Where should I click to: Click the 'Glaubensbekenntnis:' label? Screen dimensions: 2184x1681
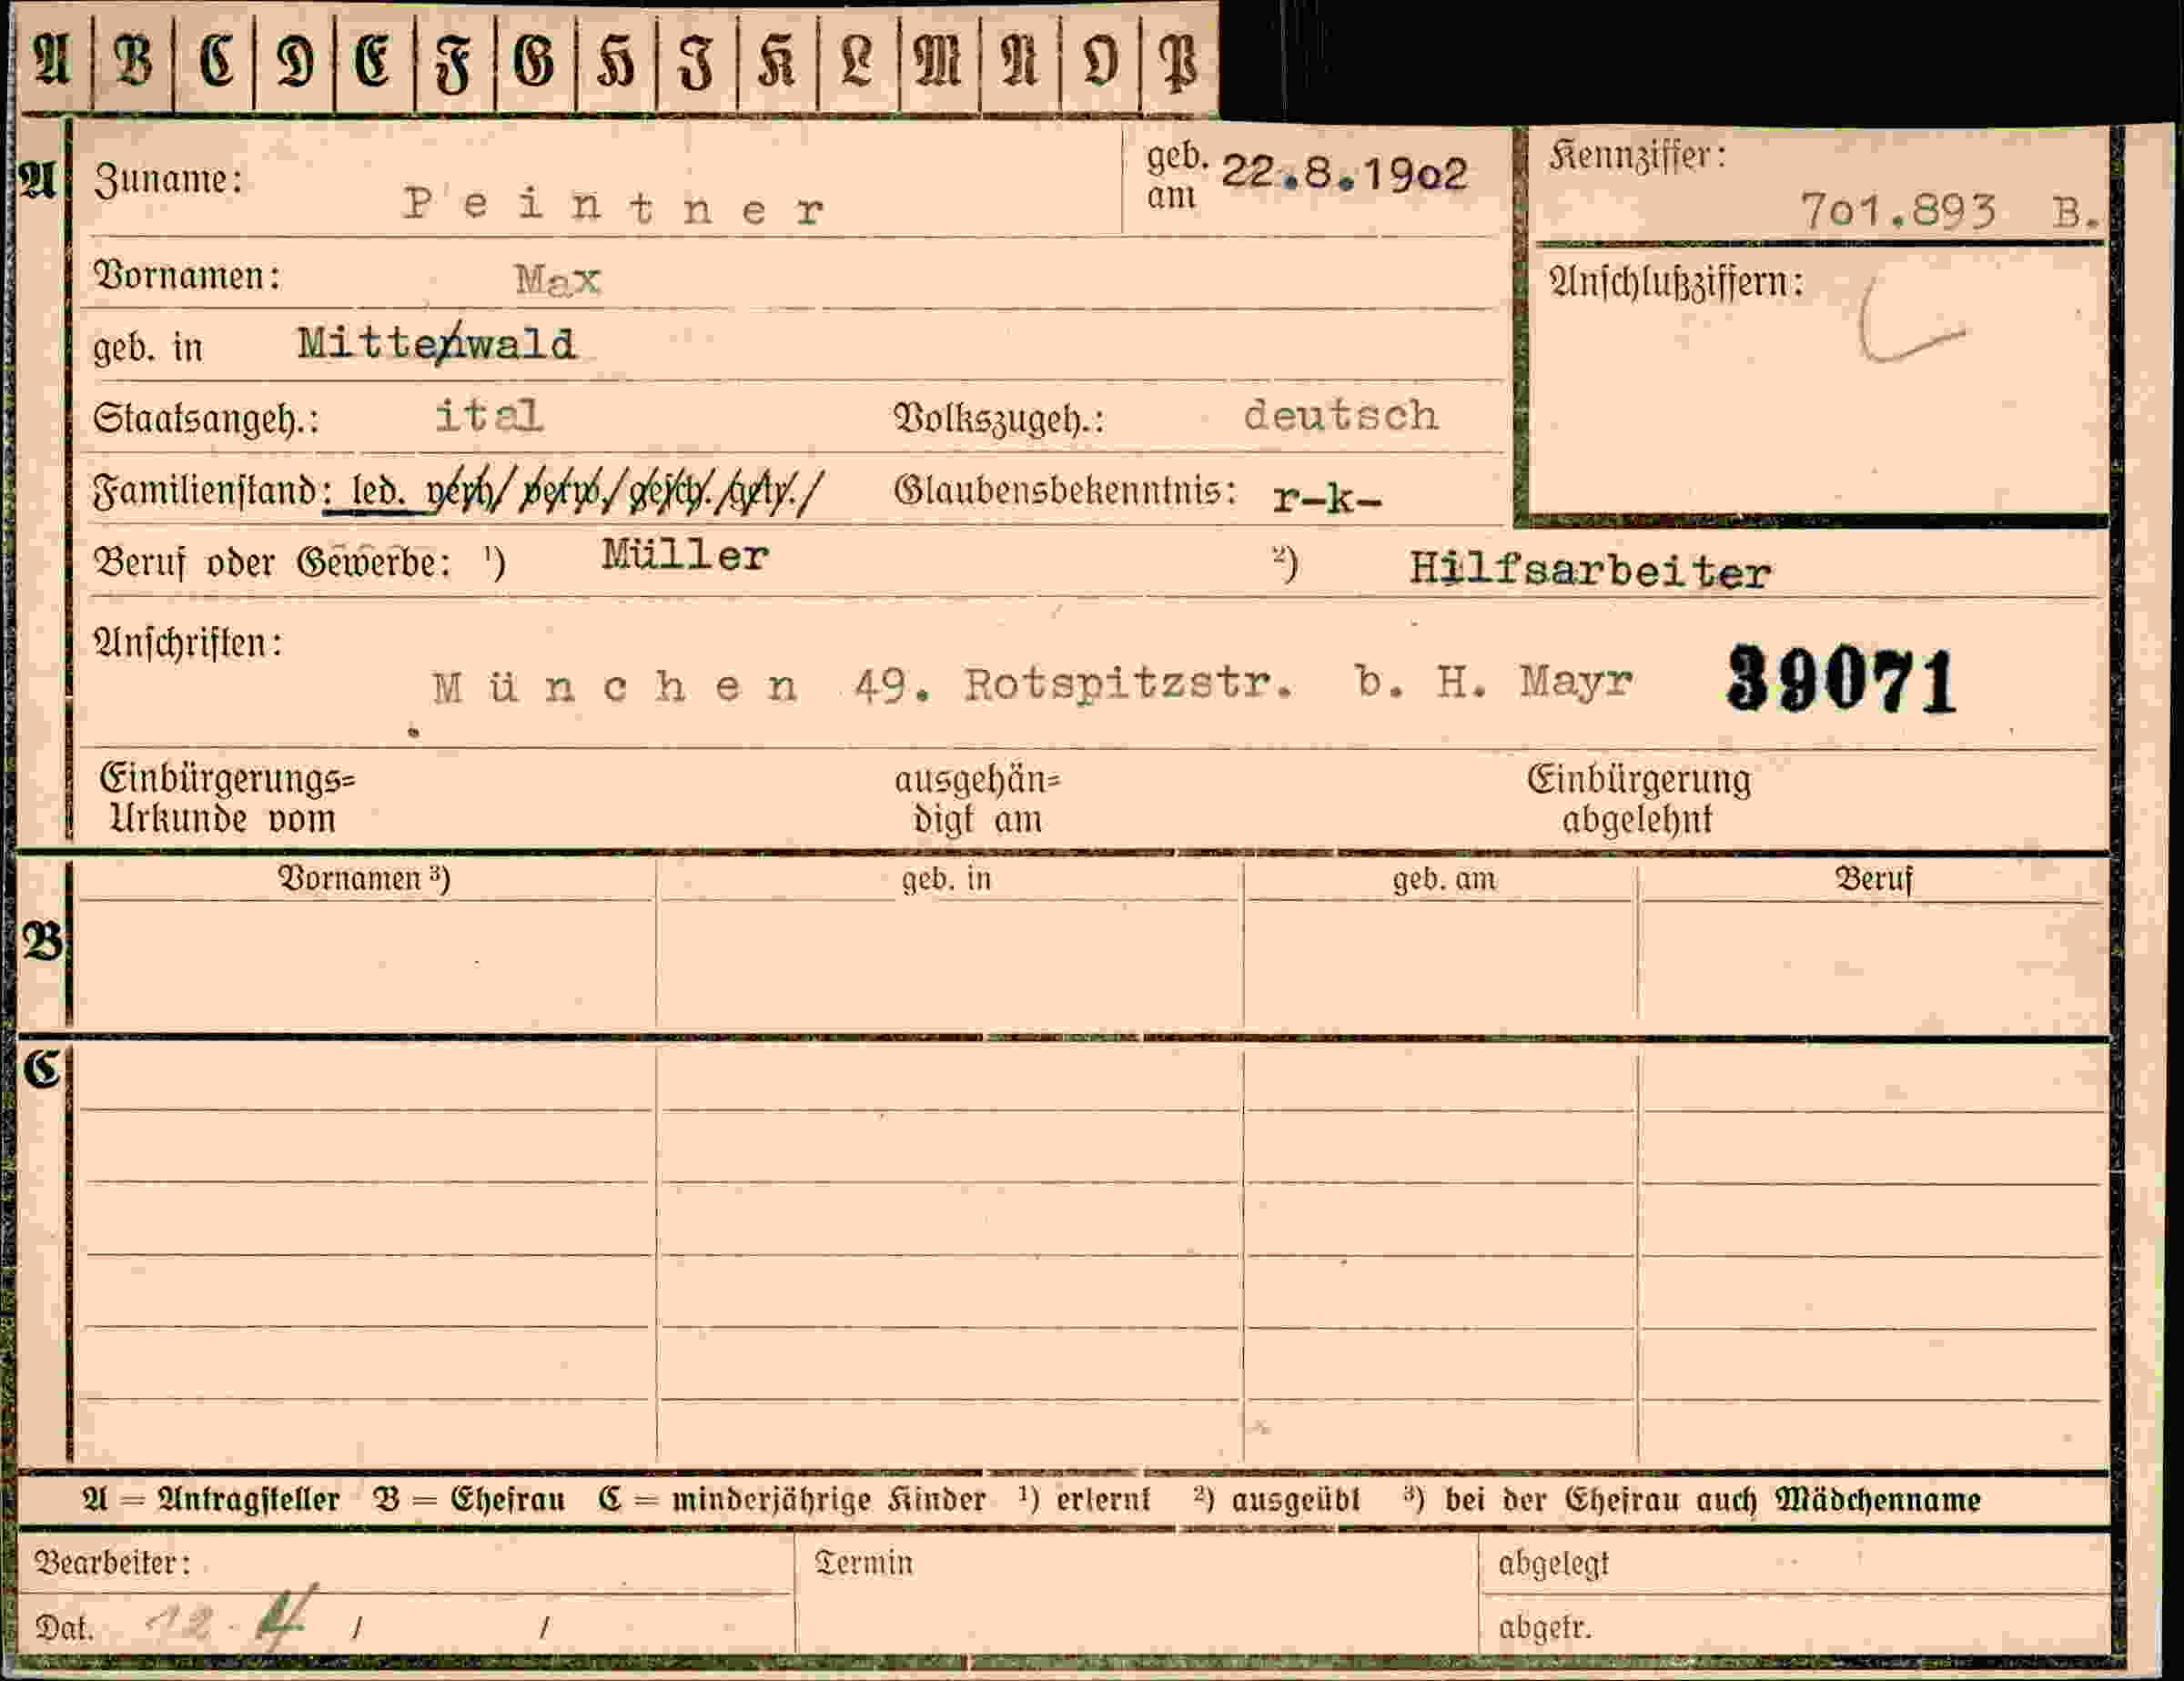1065,491
